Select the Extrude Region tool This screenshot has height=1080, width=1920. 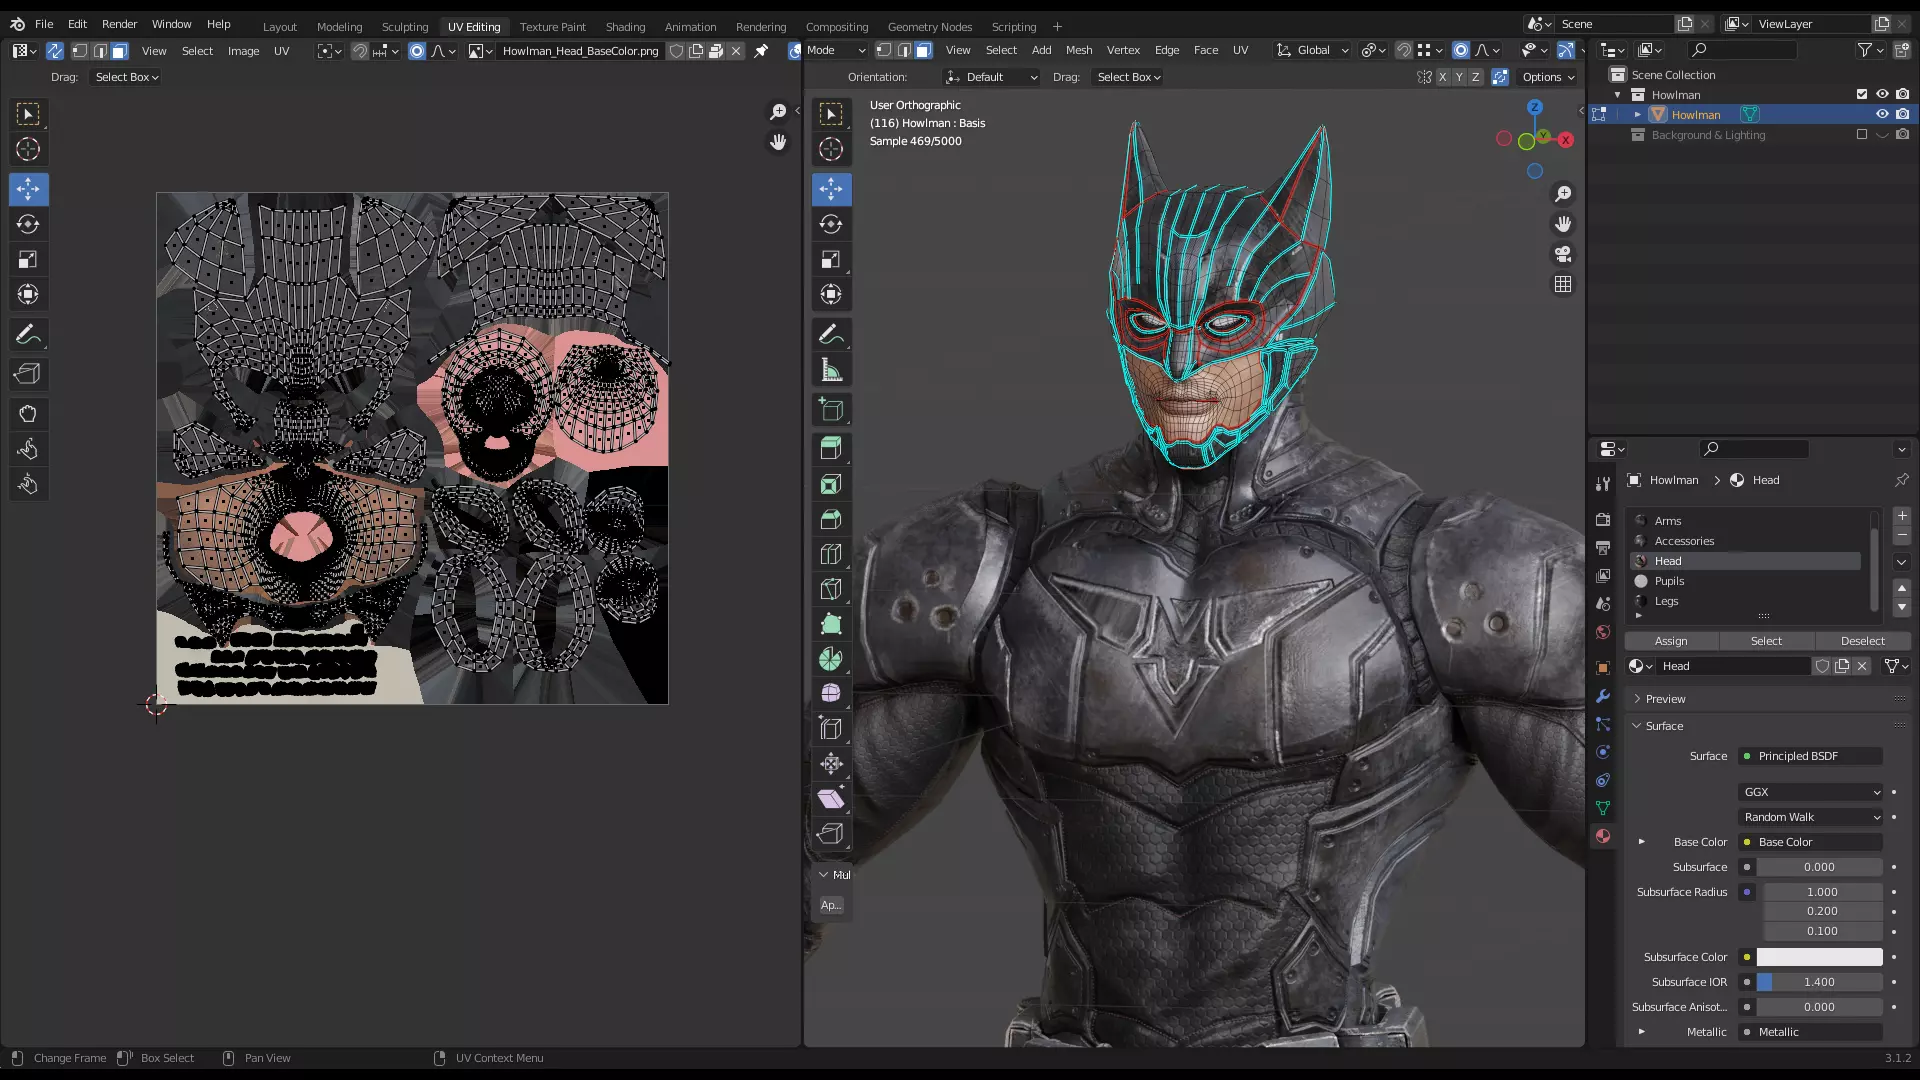pyautogui.click(x=831, y=449)
